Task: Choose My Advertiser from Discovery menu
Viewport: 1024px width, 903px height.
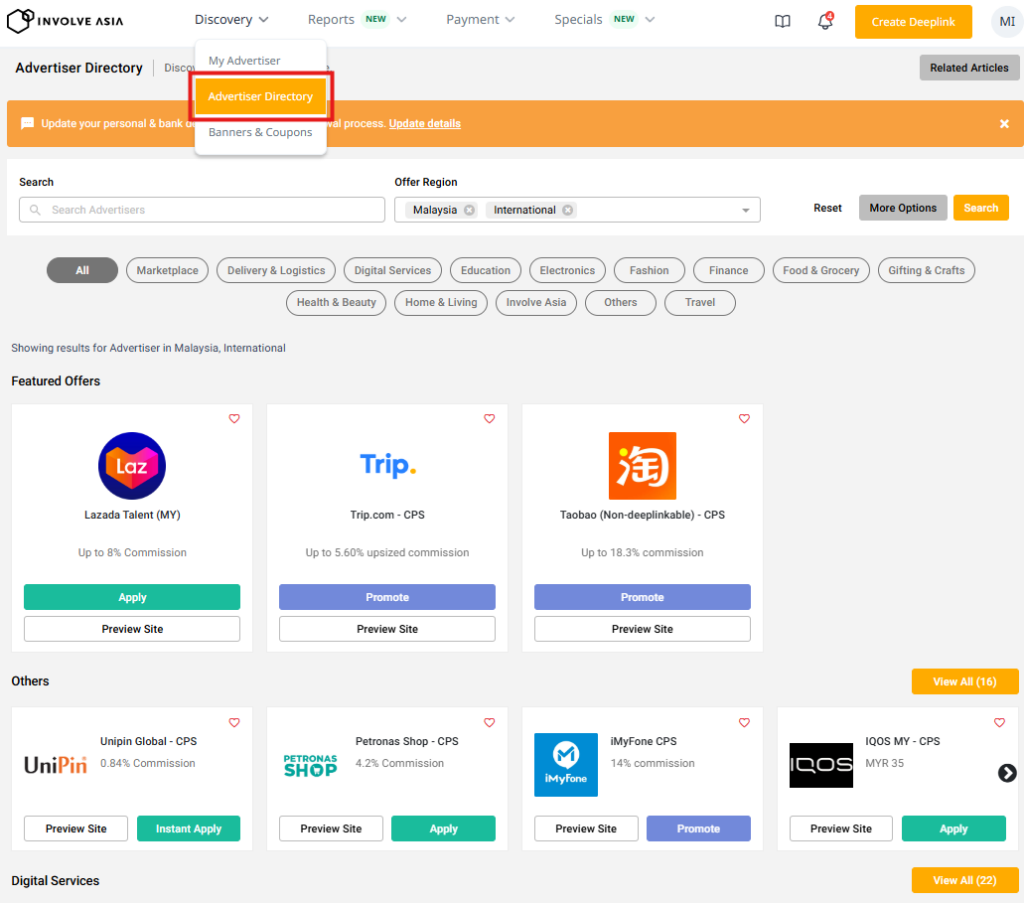Action: (x=244, y=61)
